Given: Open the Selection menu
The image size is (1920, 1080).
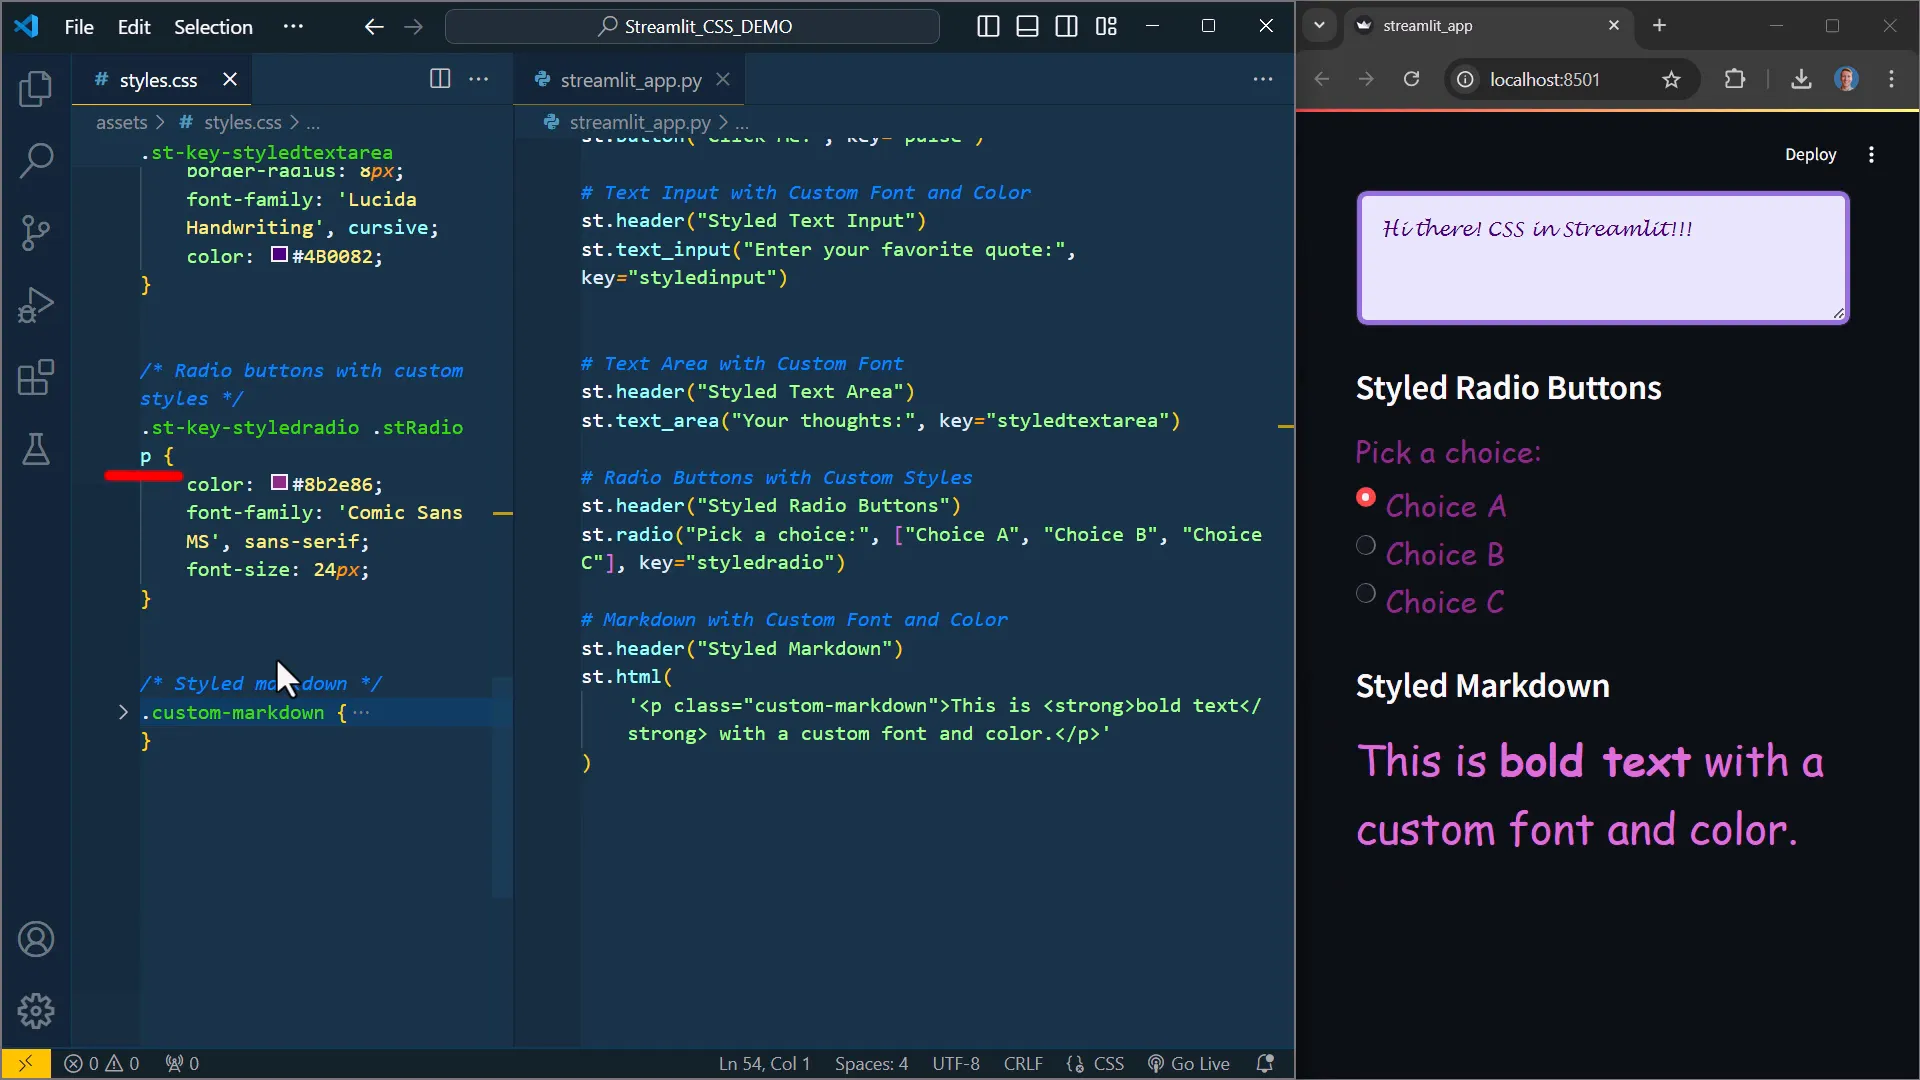Looking at the screenshot, I should [x=212, y=27].
